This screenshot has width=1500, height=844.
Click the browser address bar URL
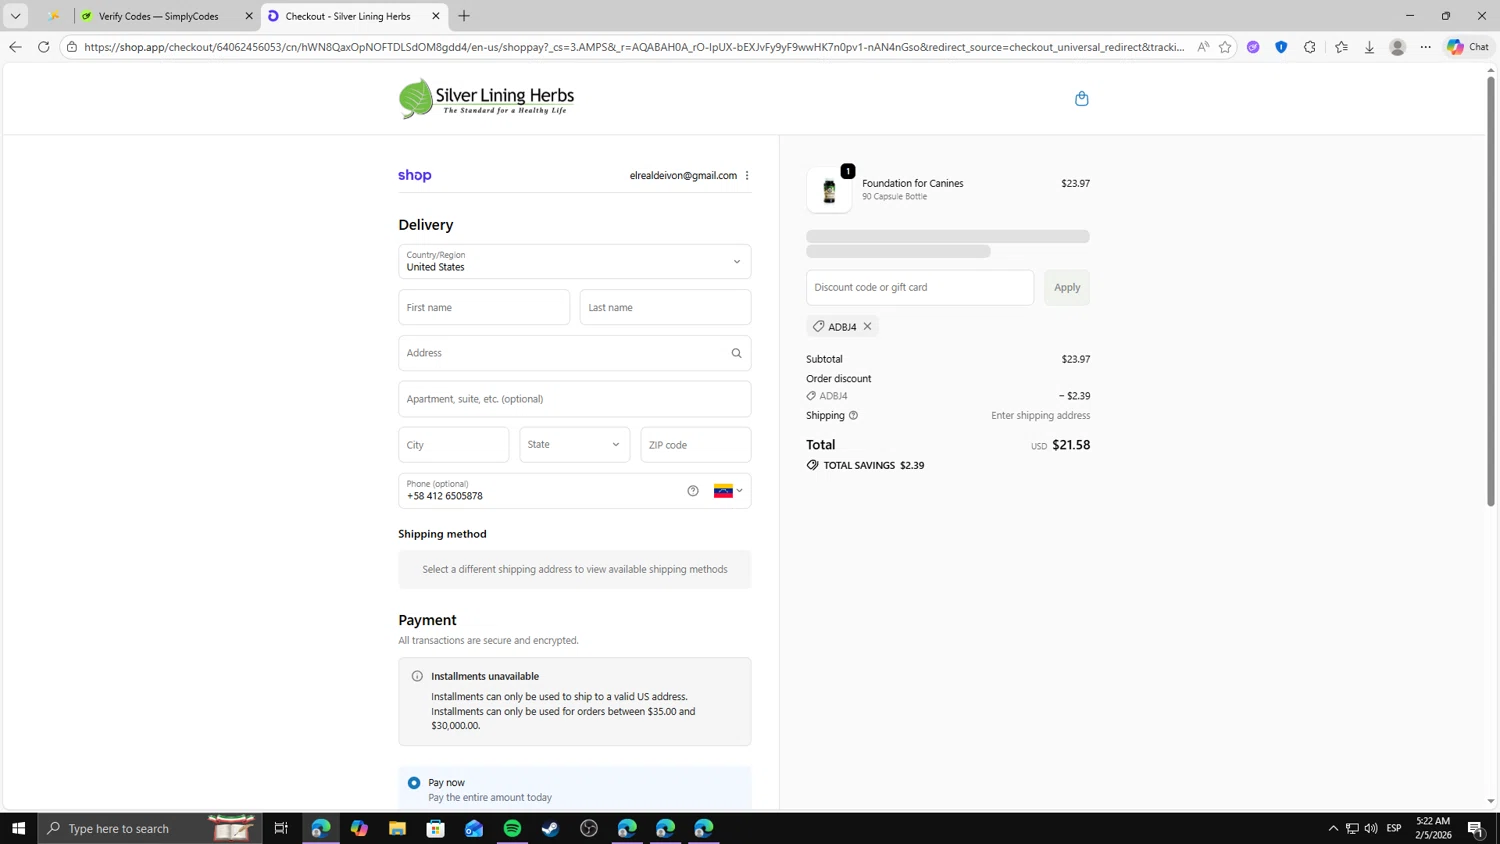tap(634, 47)
